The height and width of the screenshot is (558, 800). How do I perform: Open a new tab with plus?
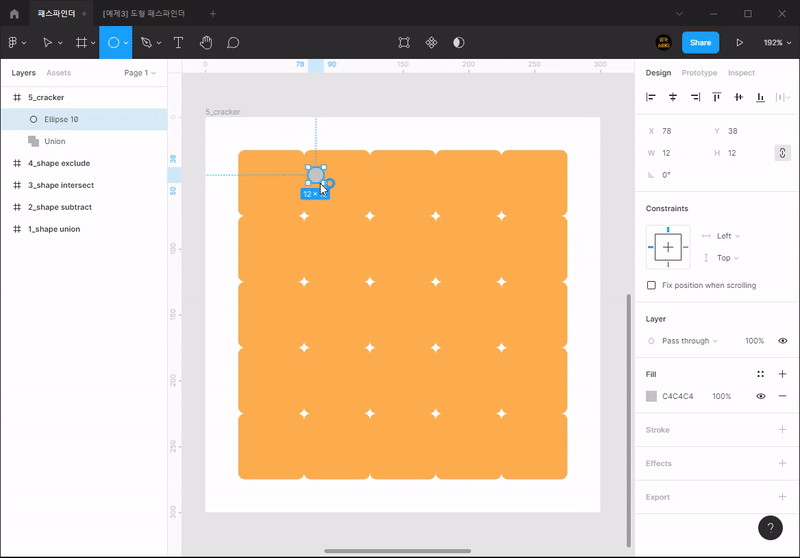click(x=213, y=14)
